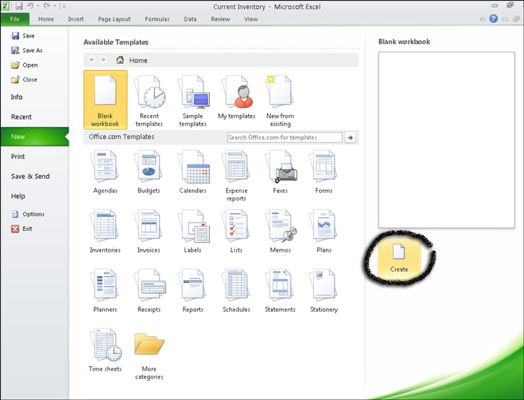Open Customize Quick Access Toolbar dropdown
Viewport: 524px width, 400px height.
64,6
